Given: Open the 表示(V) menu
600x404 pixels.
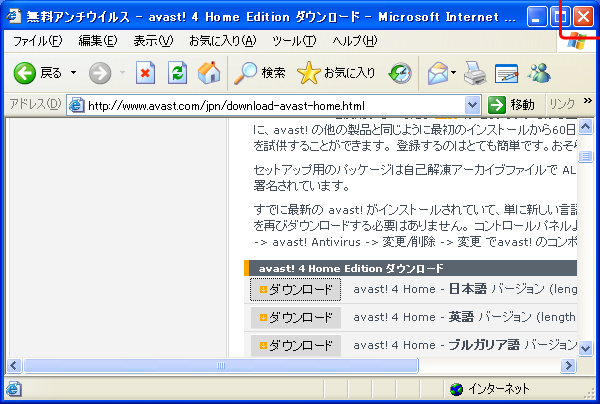Looking at the screenshot, I should click(x=153, y=41).
